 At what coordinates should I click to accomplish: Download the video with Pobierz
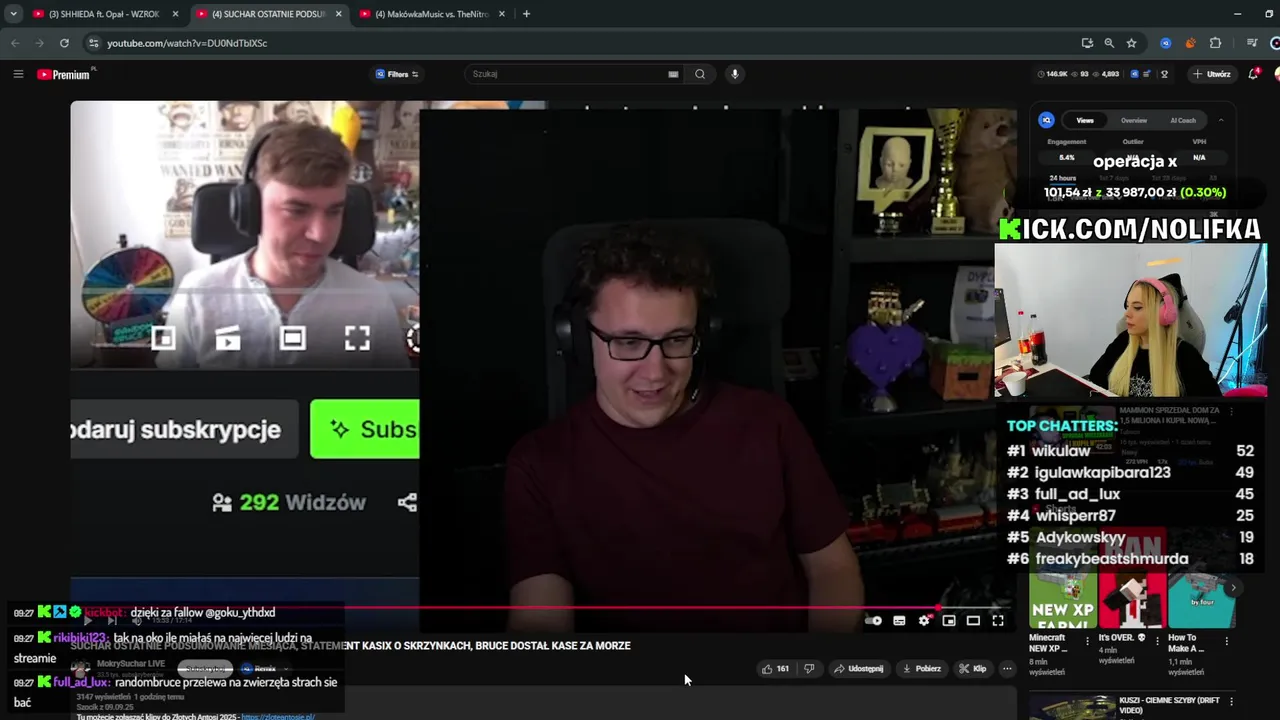[922, 668]
